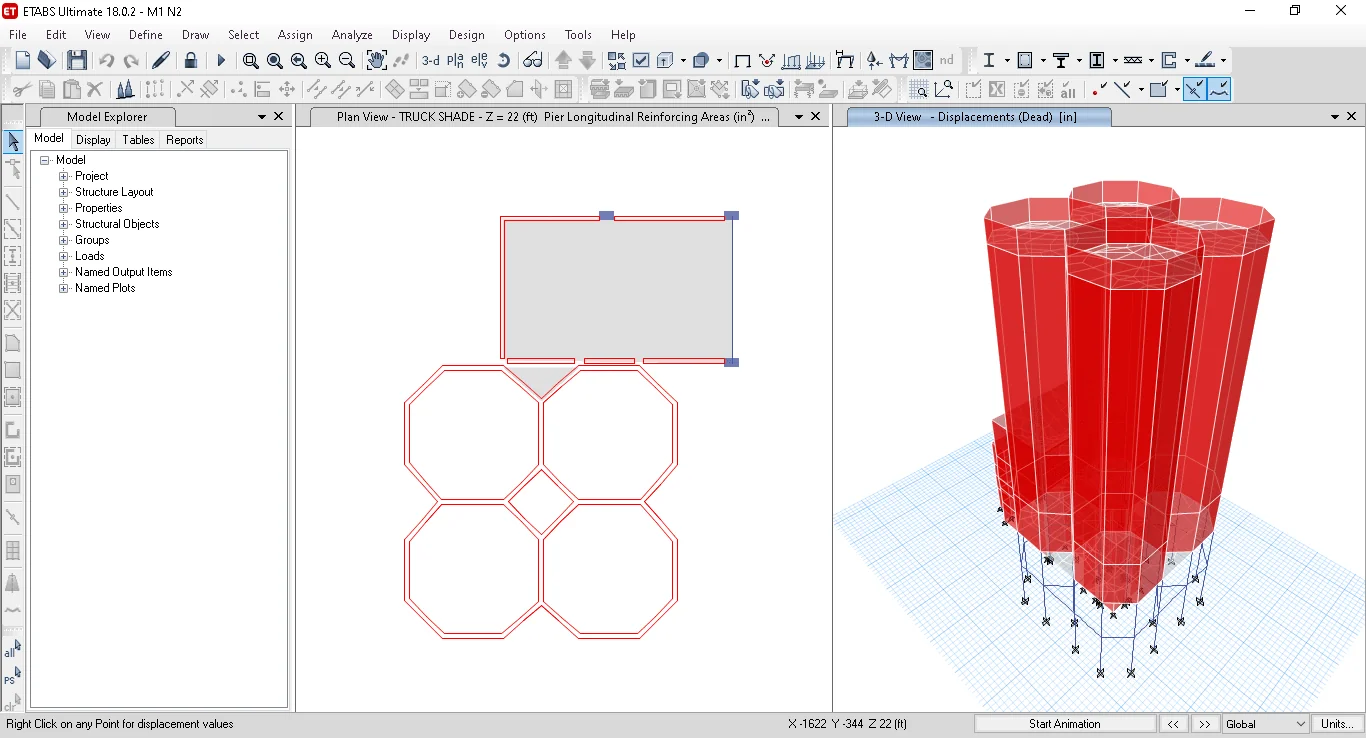Expand the Structure Layout node
The width and height of the screenshot is (1366, 738).
tap(64, 192)
